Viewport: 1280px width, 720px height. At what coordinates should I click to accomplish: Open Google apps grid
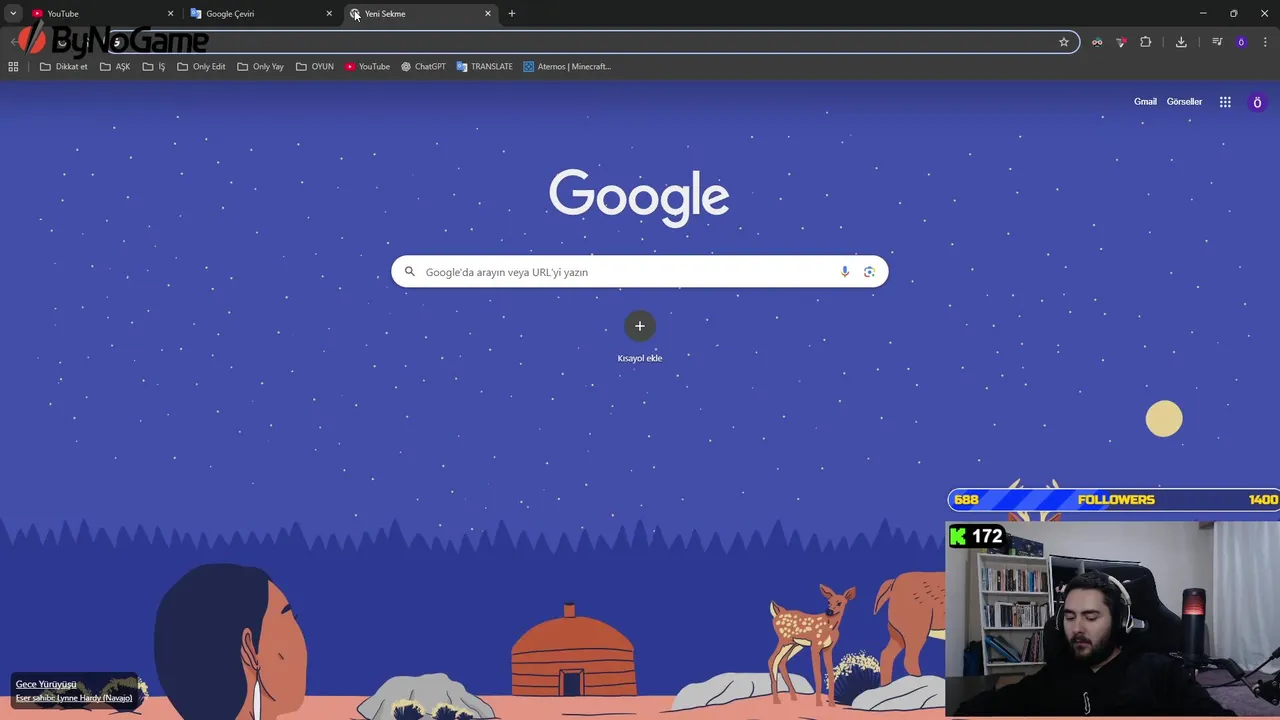[1225, 102]
